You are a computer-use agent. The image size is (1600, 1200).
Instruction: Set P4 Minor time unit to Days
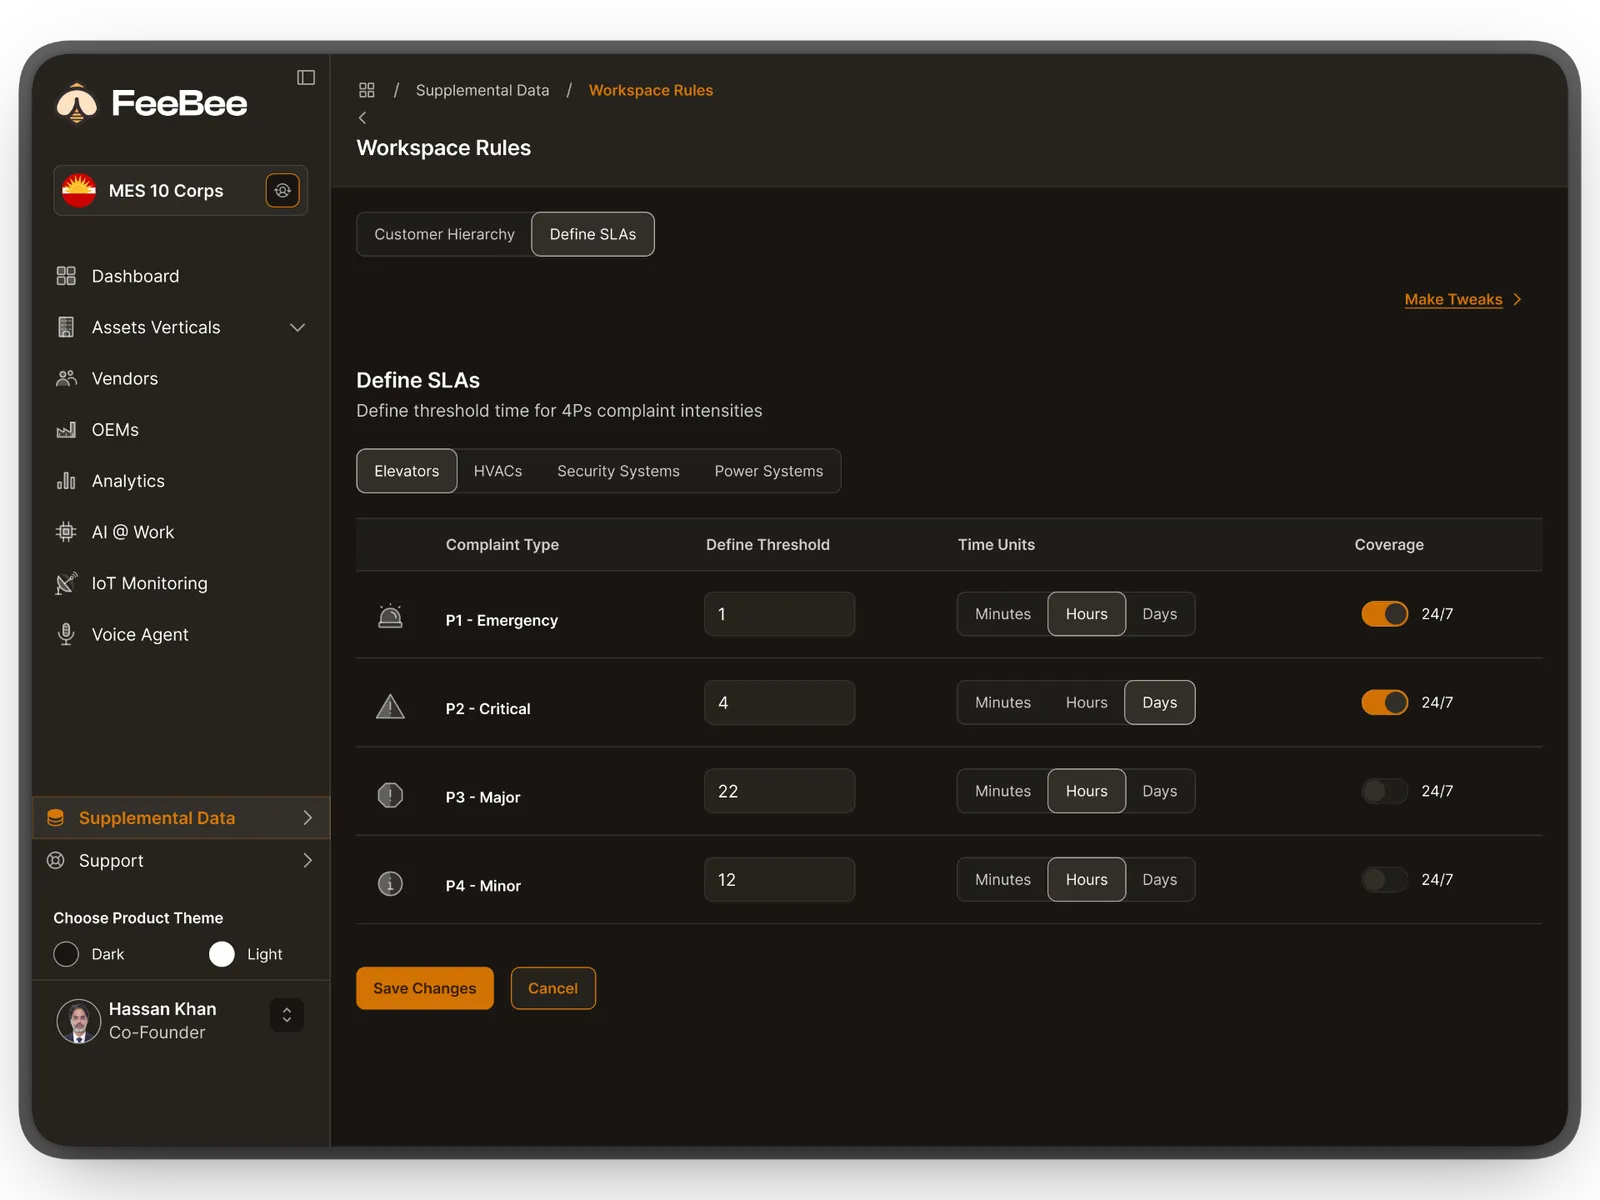[x=1159, y=880]
